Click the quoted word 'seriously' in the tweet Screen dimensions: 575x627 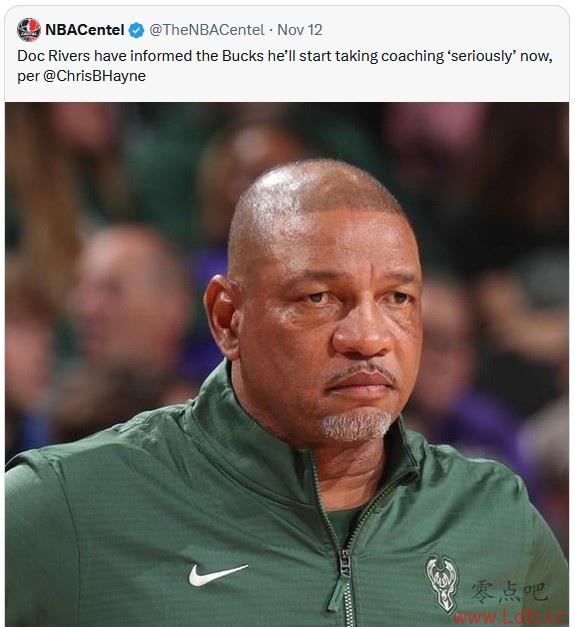pyautogui.click(x=482, y=56)
